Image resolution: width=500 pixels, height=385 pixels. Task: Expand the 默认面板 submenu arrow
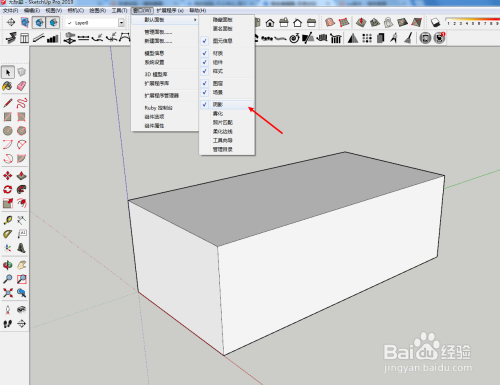point(195,20)
